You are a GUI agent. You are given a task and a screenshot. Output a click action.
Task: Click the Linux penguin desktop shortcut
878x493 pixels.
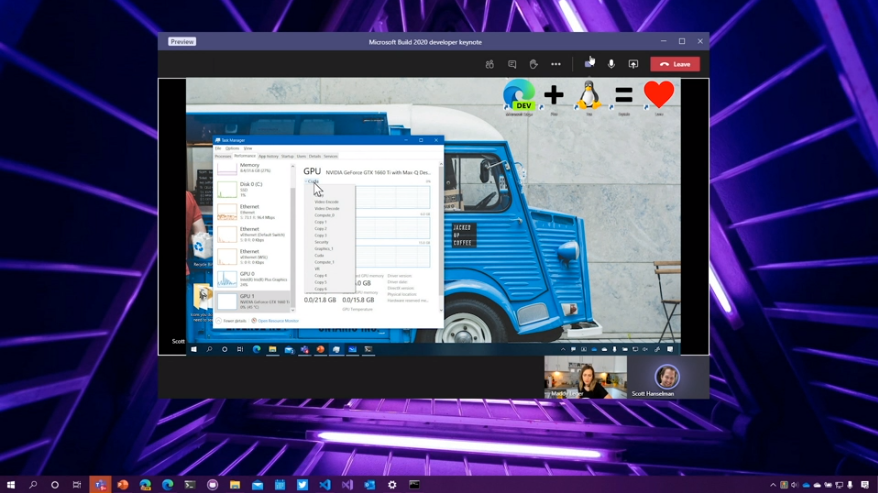(x=589, y=96)
